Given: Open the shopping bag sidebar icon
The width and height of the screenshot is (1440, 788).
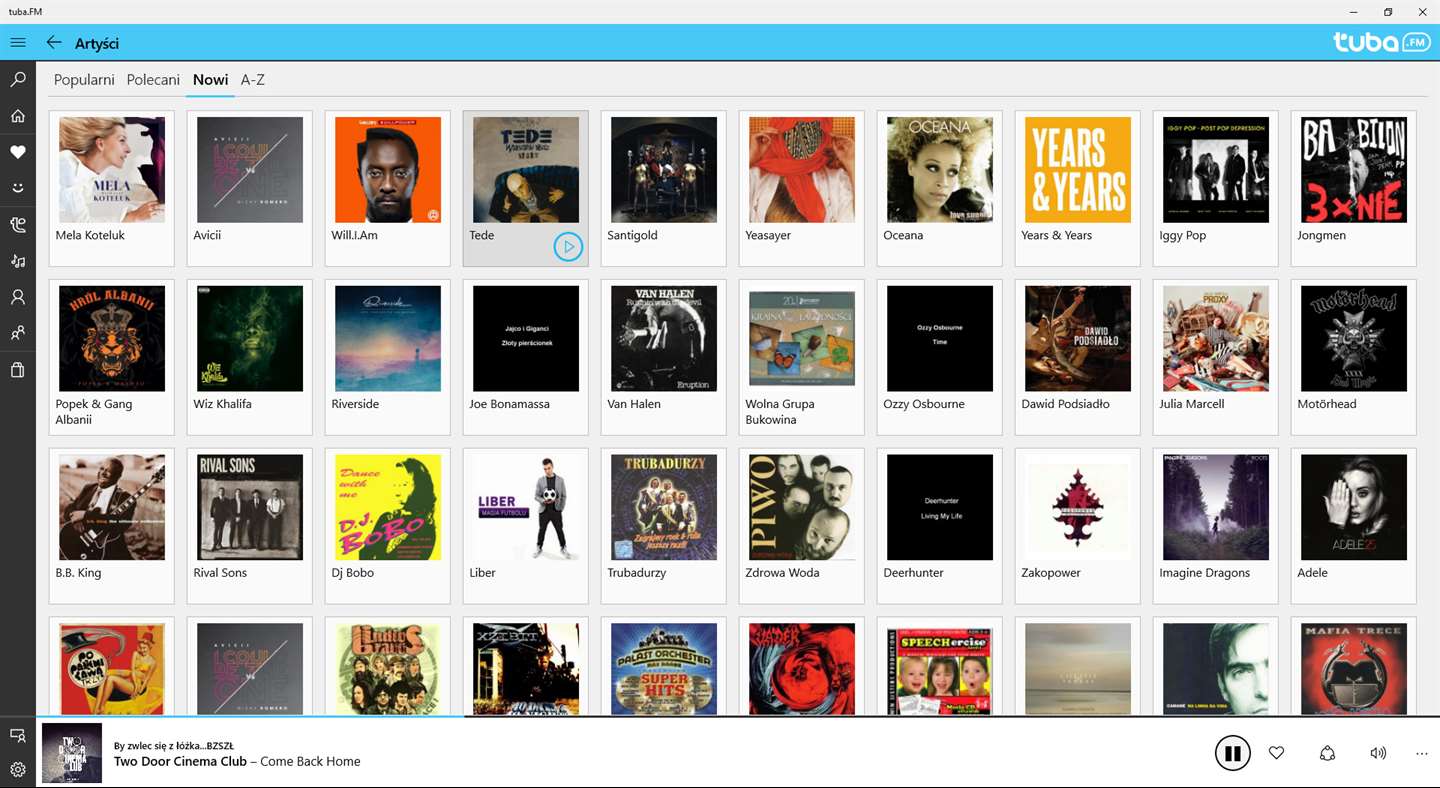Looking at the screenshot, I should pyautogui.click(x=18, y=370).
